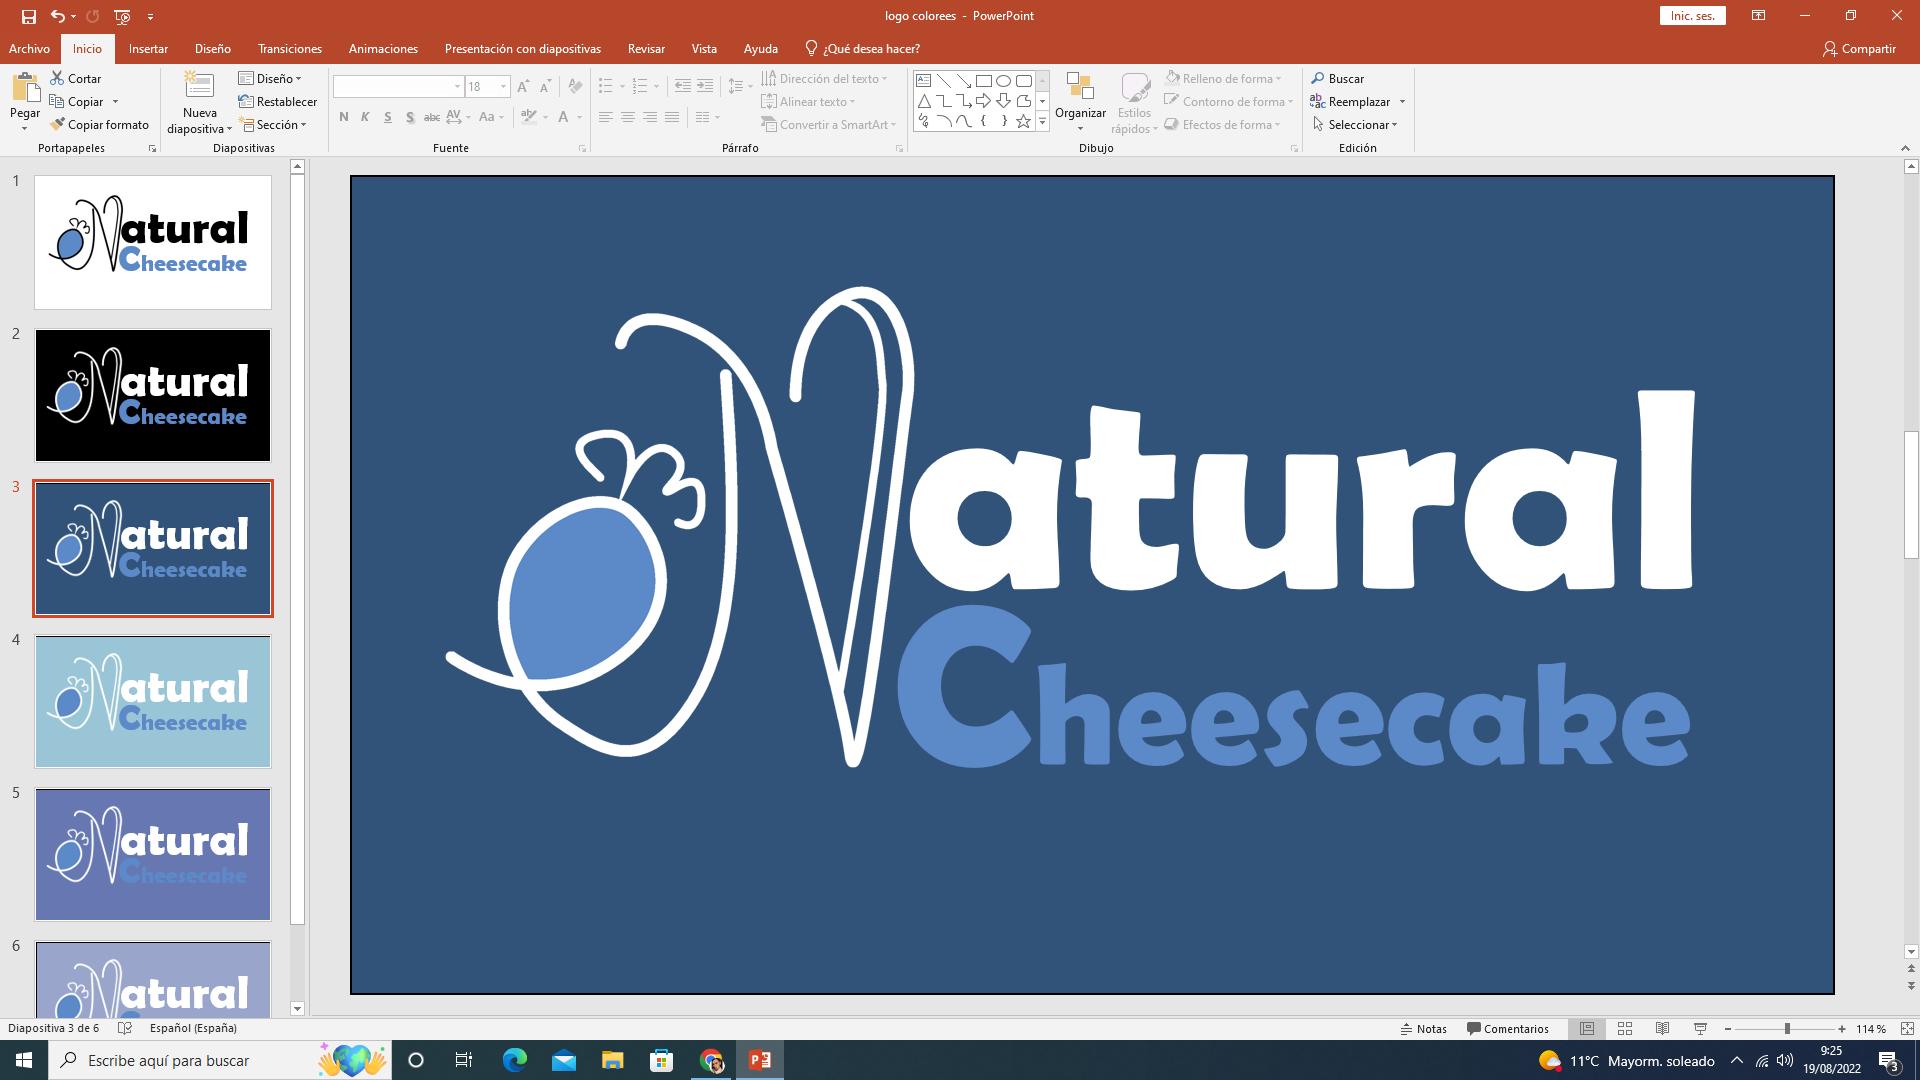This screenshot has height=1080, width=1920.
Task: Click Nueva diapositiva icon
Action: click(199, 88)
